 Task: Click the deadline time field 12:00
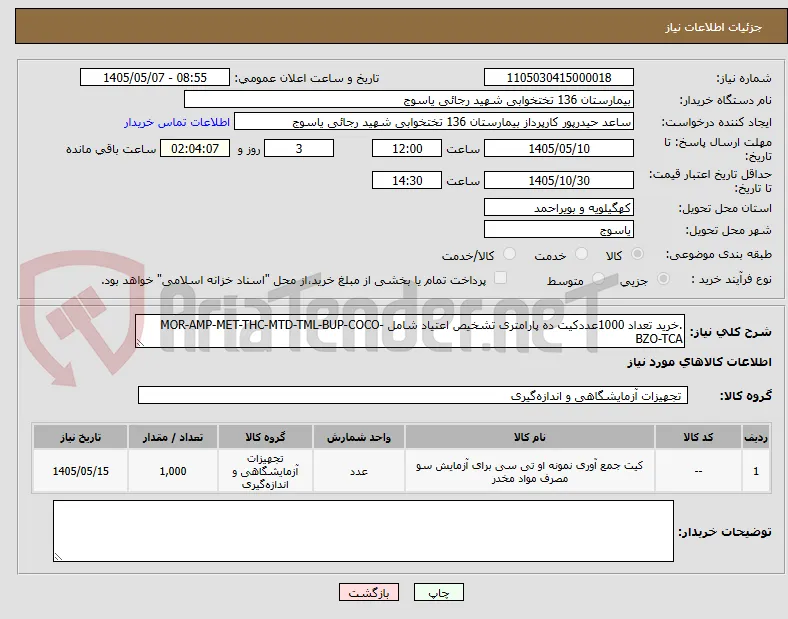coord(407,148)
